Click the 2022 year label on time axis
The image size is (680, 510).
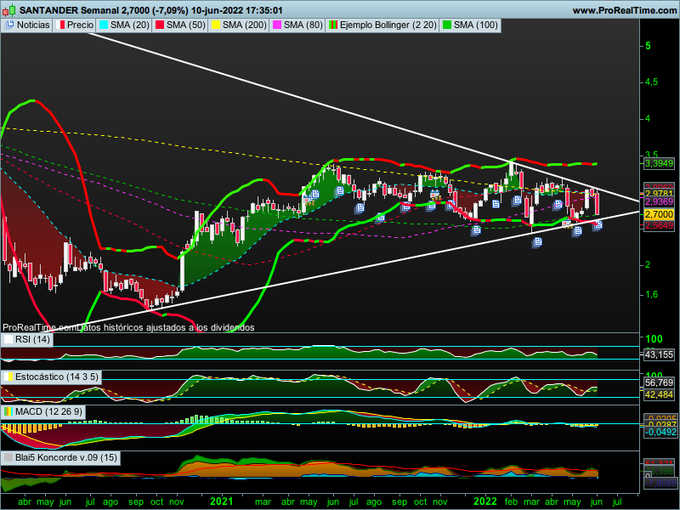pyautogui.click(x=485, y=502)
